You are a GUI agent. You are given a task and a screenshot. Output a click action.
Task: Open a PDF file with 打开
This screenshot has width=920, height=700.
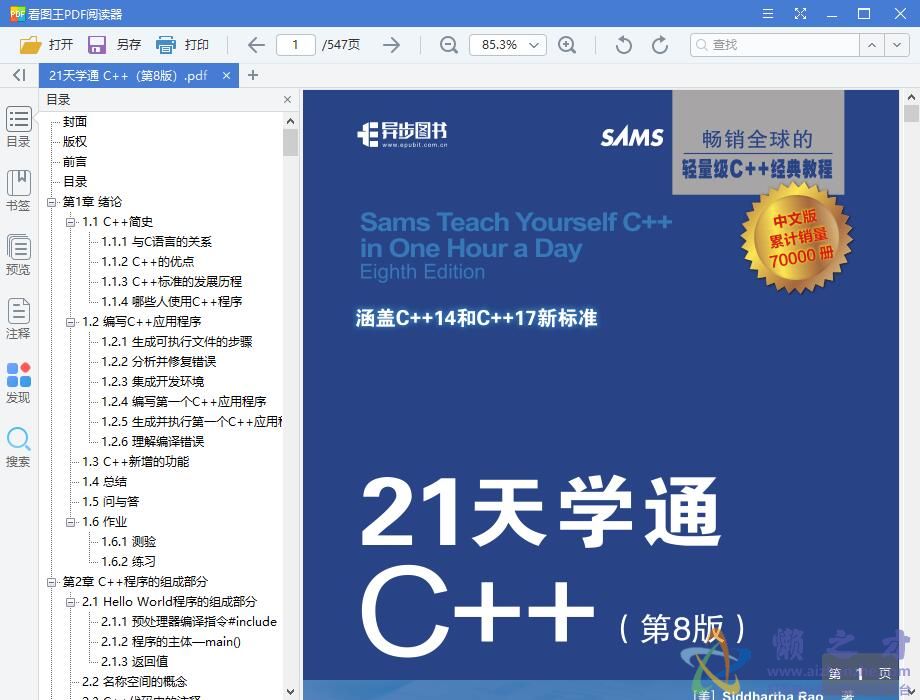pyautogui.click(x=46, y=45)
